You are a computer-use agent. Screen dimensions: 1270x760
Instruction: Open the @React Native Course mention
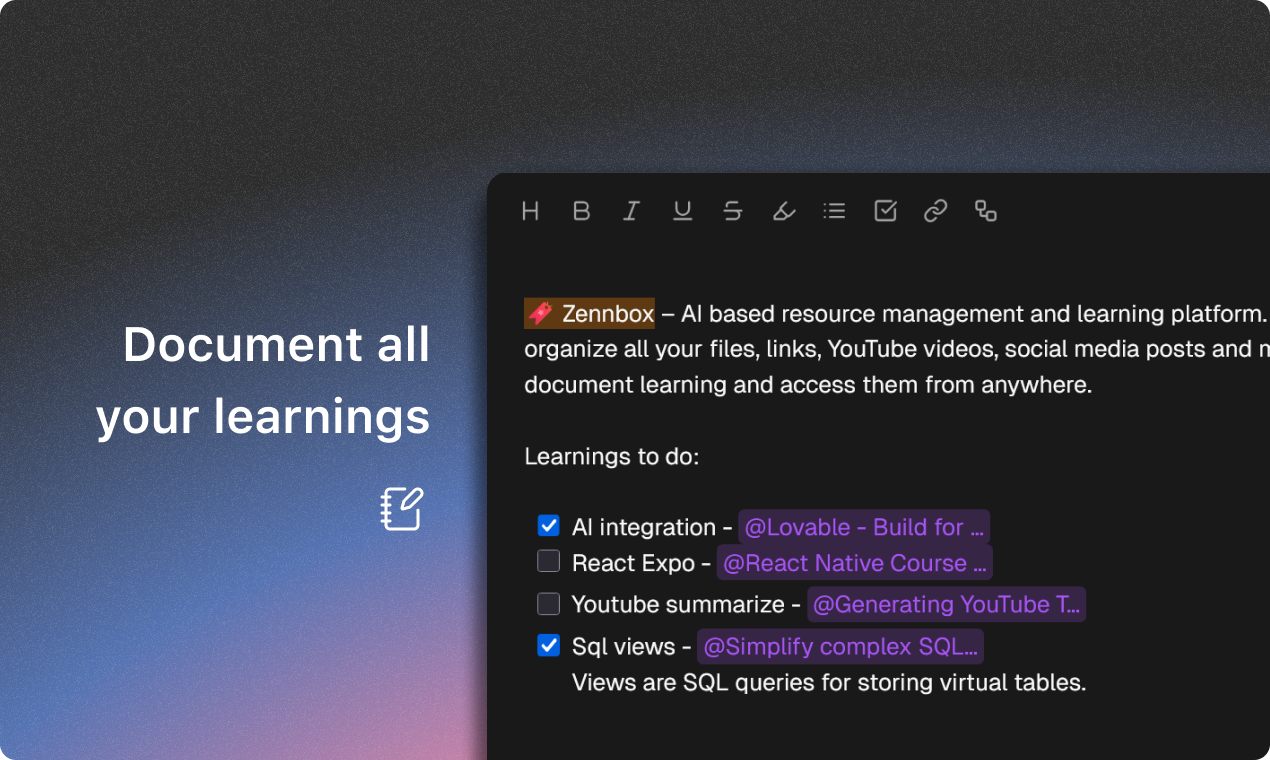[x=854, y=563]
